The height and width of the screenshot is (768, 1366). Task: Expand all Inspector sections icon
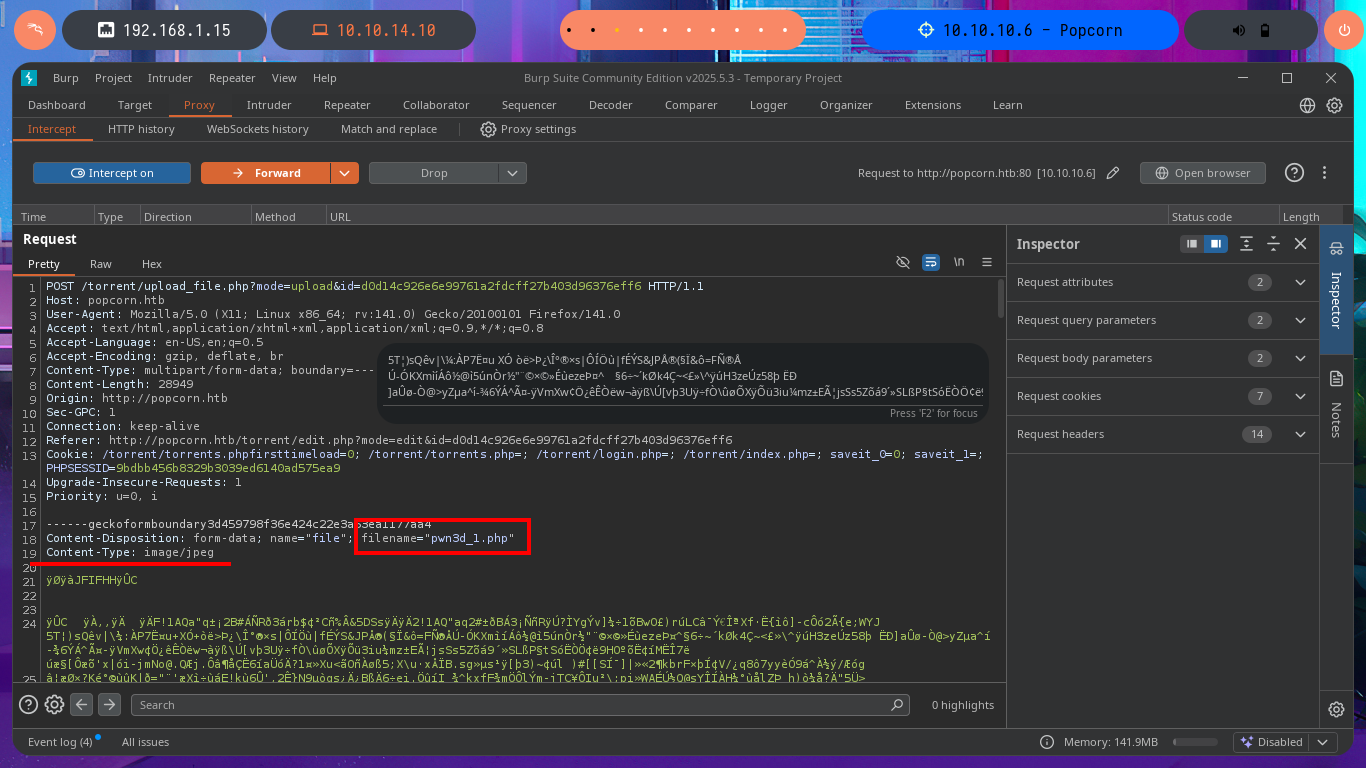[1246, 244]
